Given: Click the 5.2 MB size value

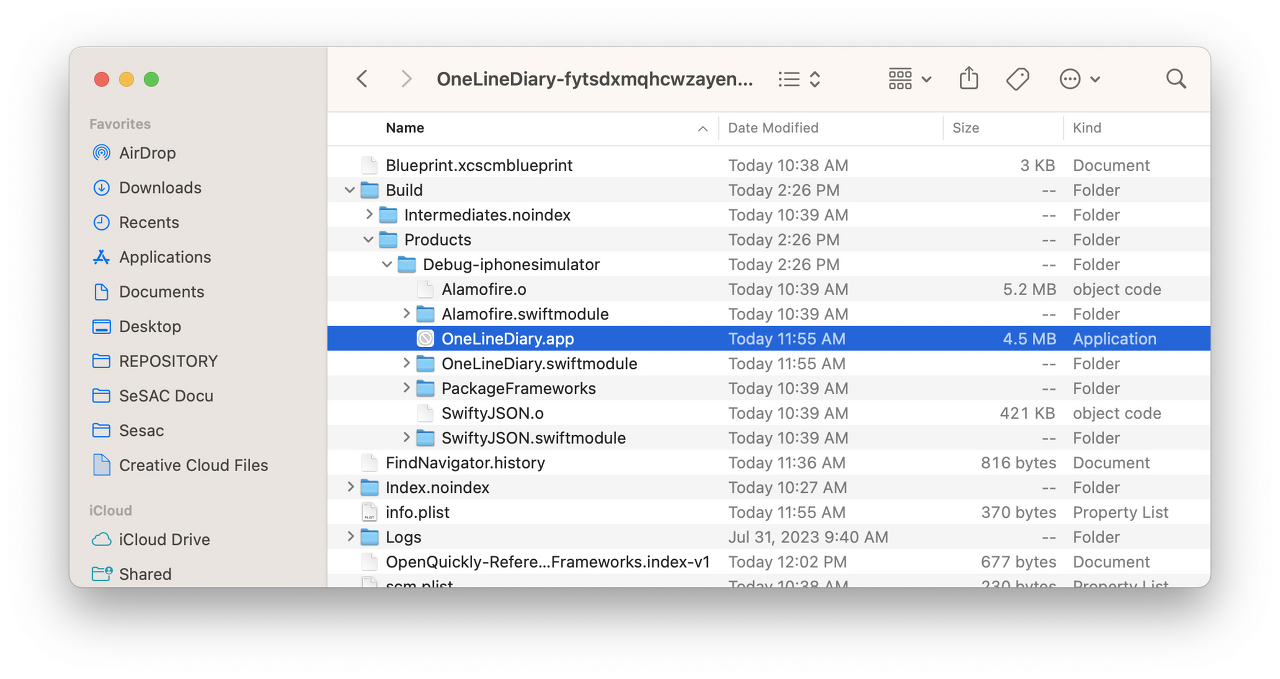Looking at the screenshot, I should tap(1029, 289).
